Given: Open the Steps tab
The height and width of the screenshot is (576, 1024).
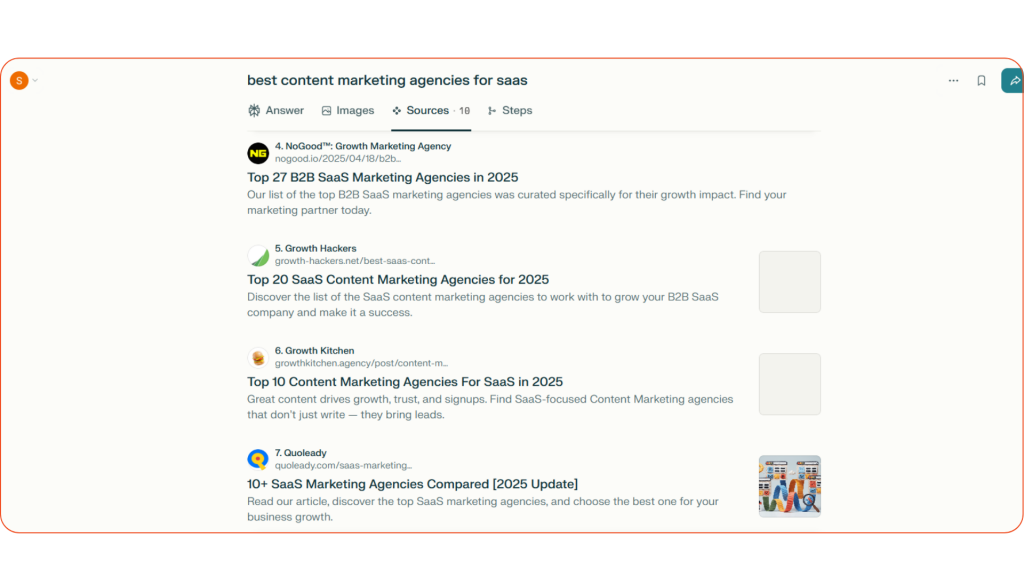Looking at the screenshot, I should (x=510, y=111).
